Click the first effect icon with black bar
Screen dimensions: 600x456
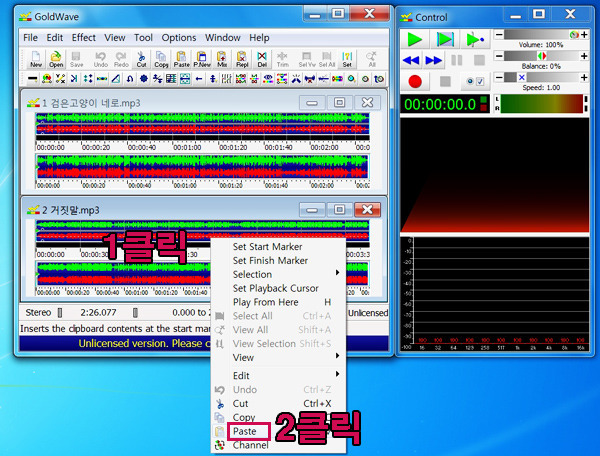pos(33,79)
